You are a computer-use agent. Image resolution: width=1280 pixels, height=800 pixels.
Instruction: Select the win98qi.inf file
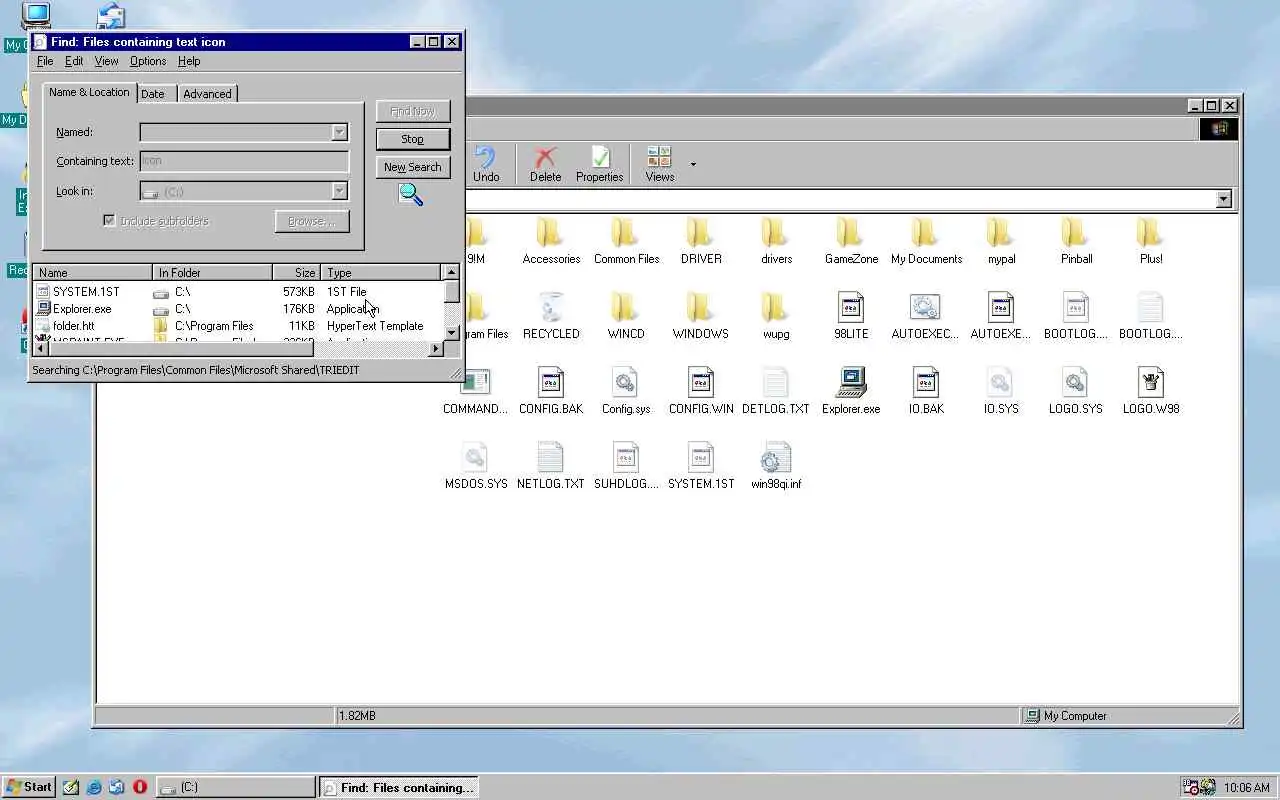click(776, 467)
